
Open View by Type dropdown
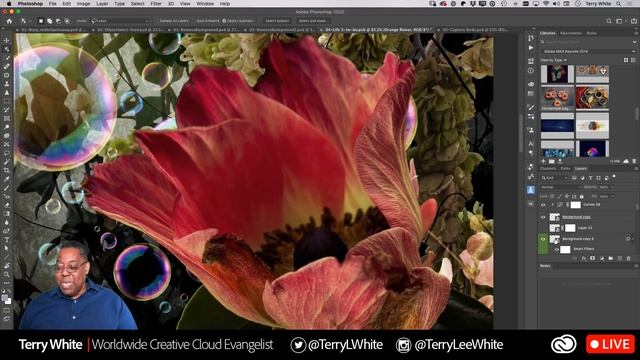point(554,60)
